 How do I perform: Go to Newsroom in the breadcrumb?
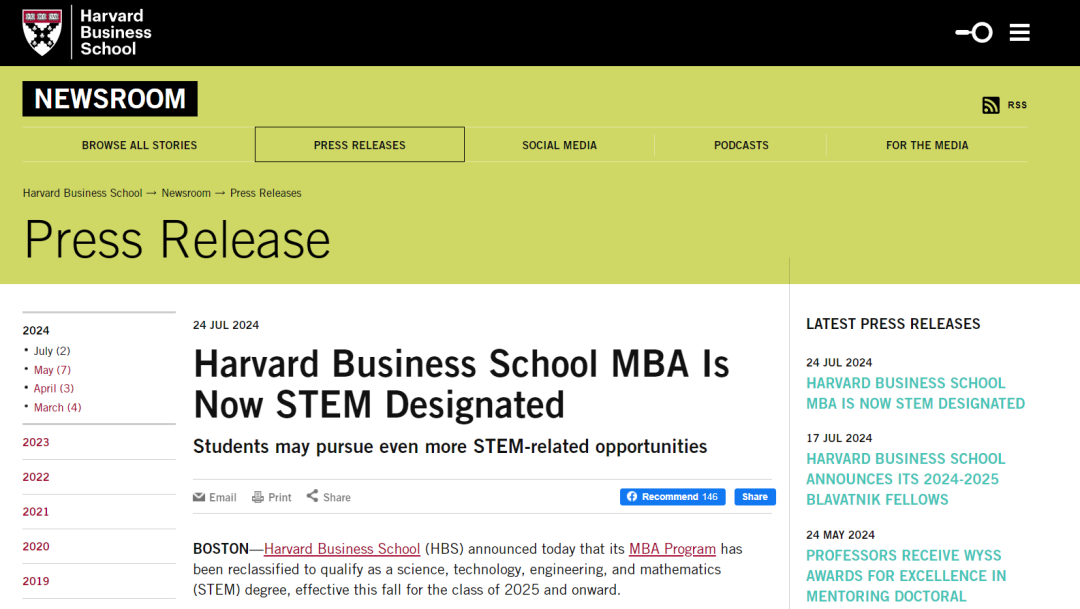point(186,193)
